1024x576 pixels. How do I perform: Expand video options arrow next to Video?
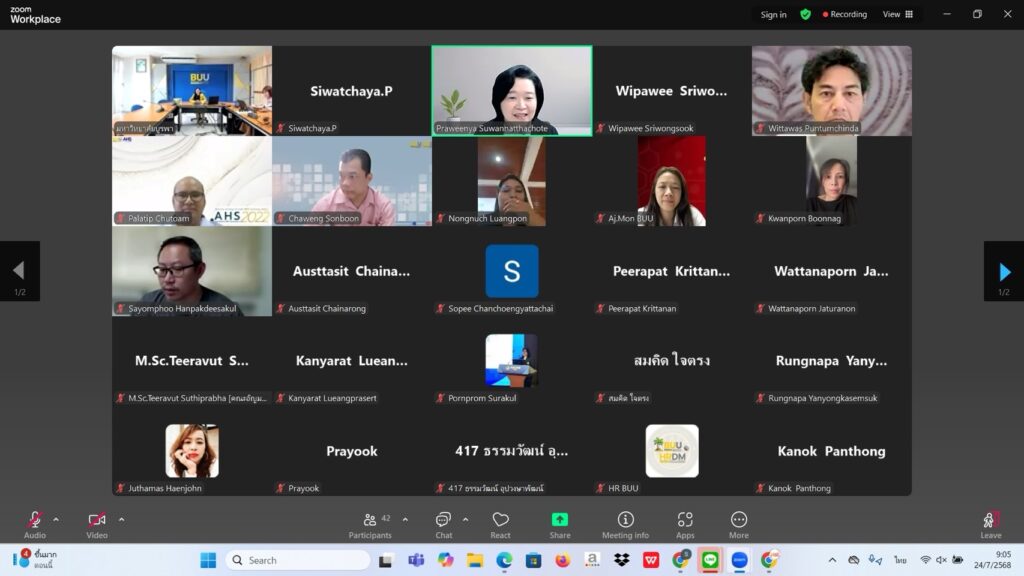(x=122, y=519)
